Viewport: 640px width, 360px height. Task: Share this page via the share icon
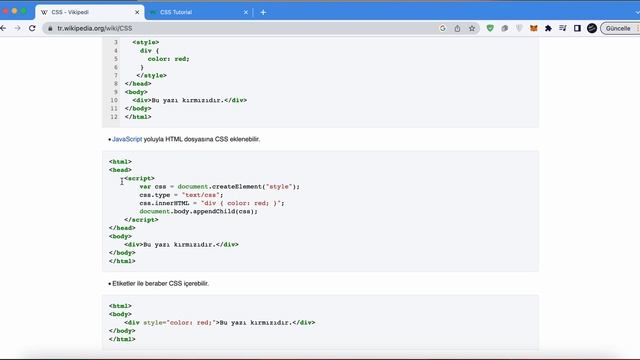point(457,28)
